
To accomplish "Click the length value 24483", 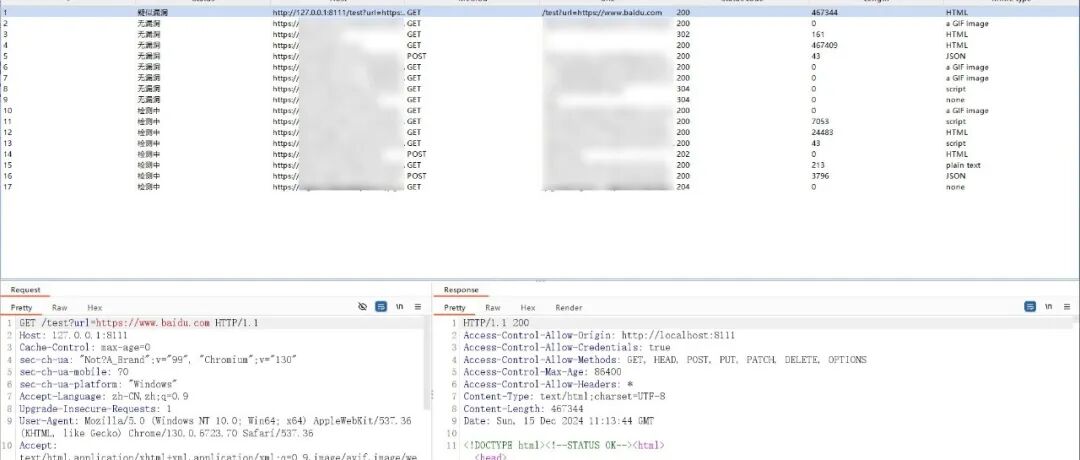I will 823,132.
